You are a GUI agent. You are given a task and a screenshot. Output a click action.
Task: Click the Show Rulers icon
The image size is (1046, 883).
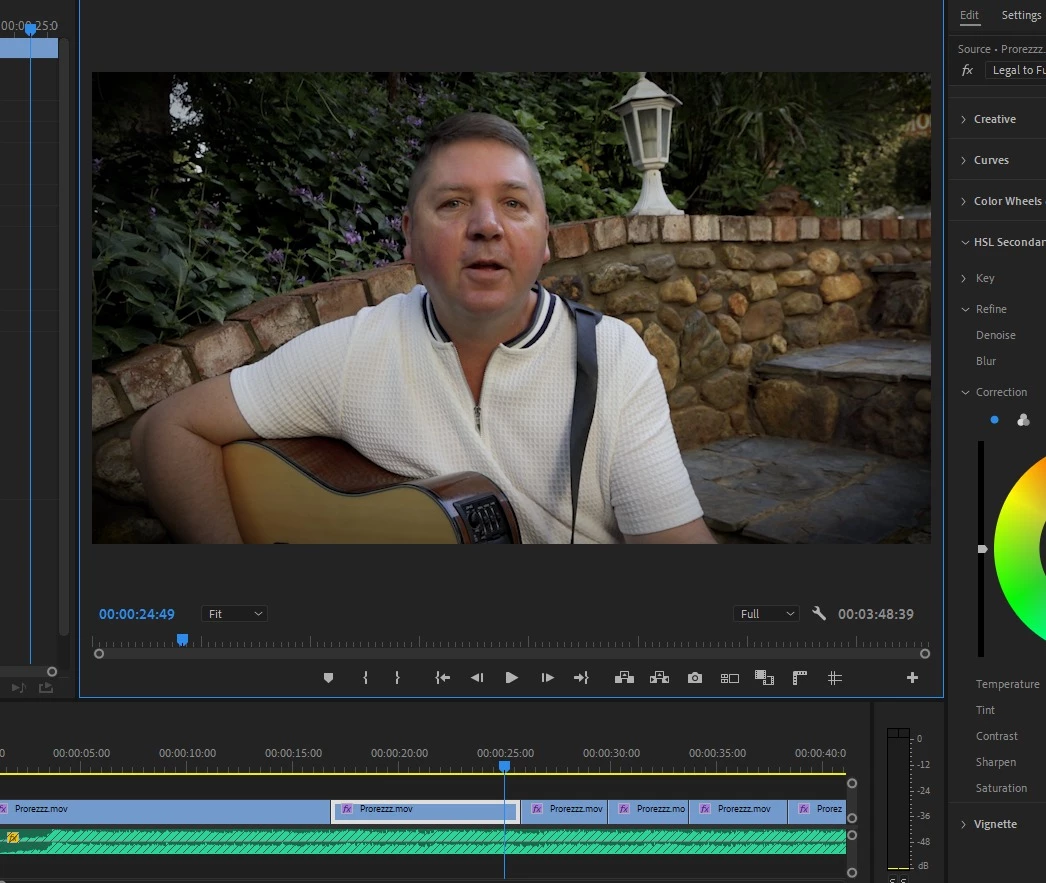pyautogui.click(x=799, y=678)
